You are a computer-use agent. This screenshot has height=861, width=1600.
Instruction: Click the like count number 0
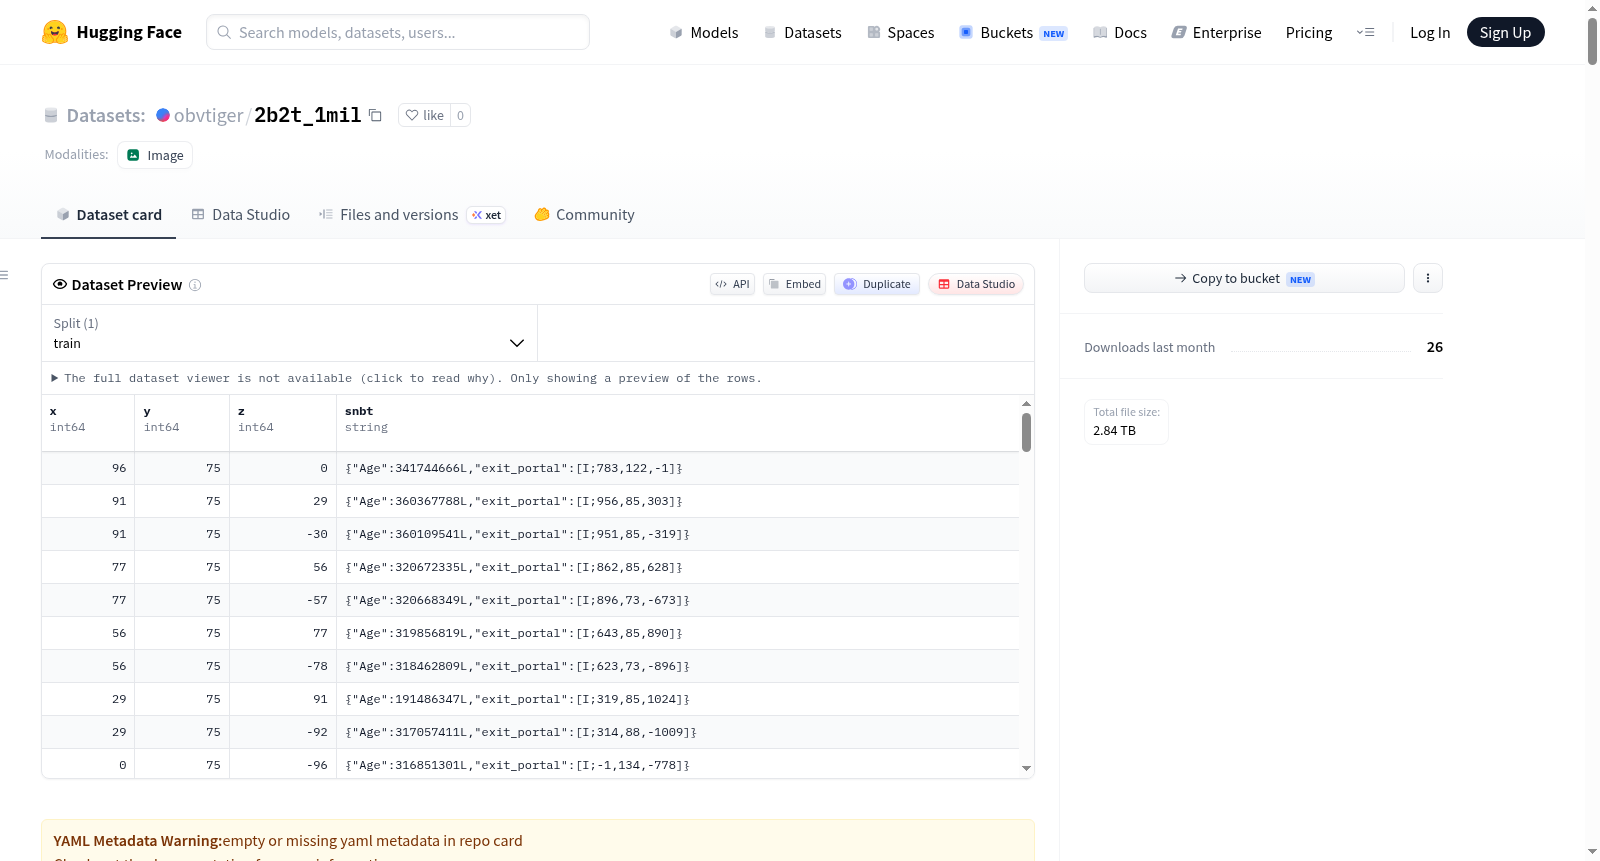[460, 115]
